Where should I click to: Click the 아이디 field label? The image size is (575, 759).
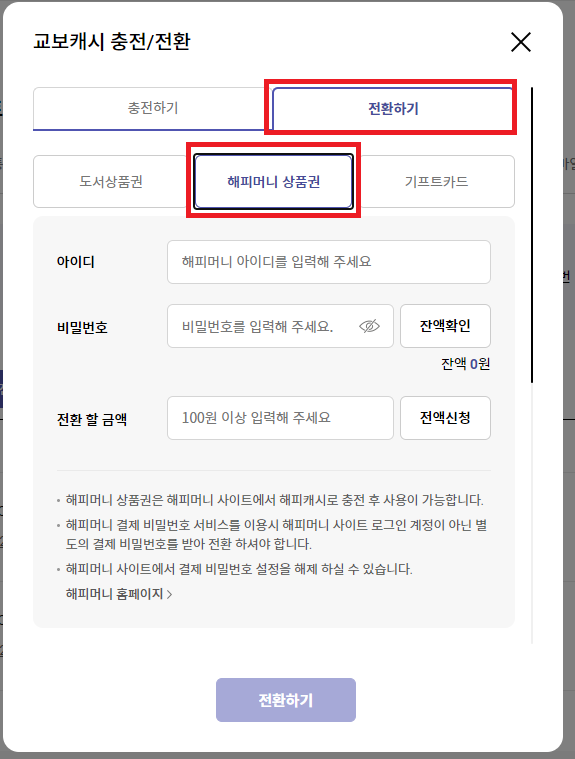point(76,262)
